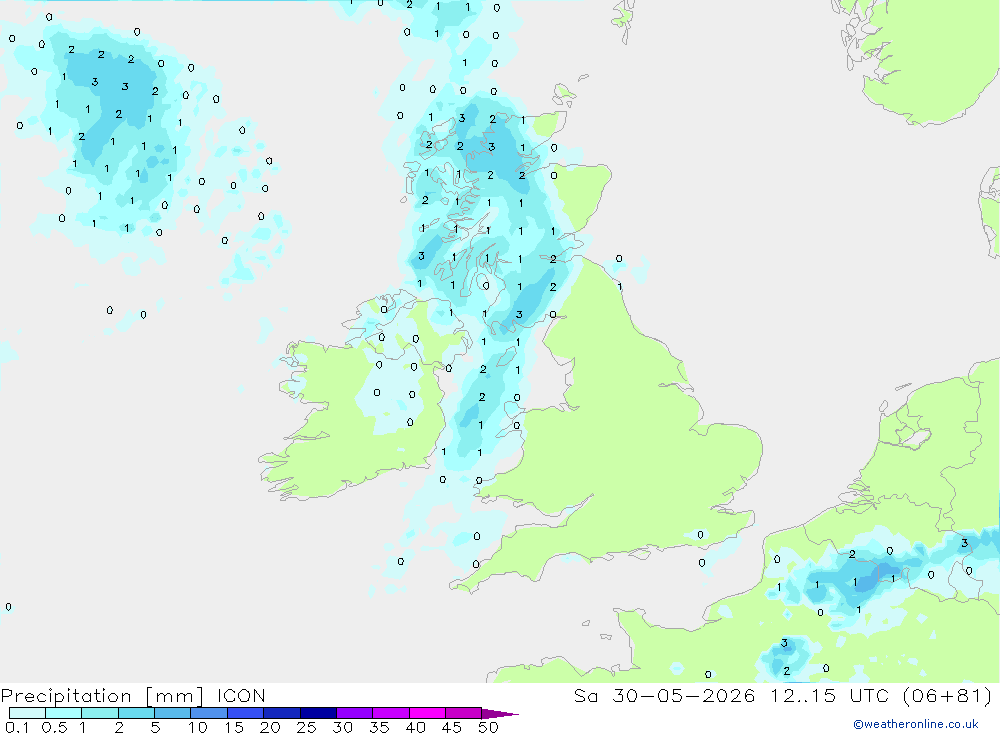Click the legend label "50"
Screen dimensions: 1000x733
pos(489,727)
